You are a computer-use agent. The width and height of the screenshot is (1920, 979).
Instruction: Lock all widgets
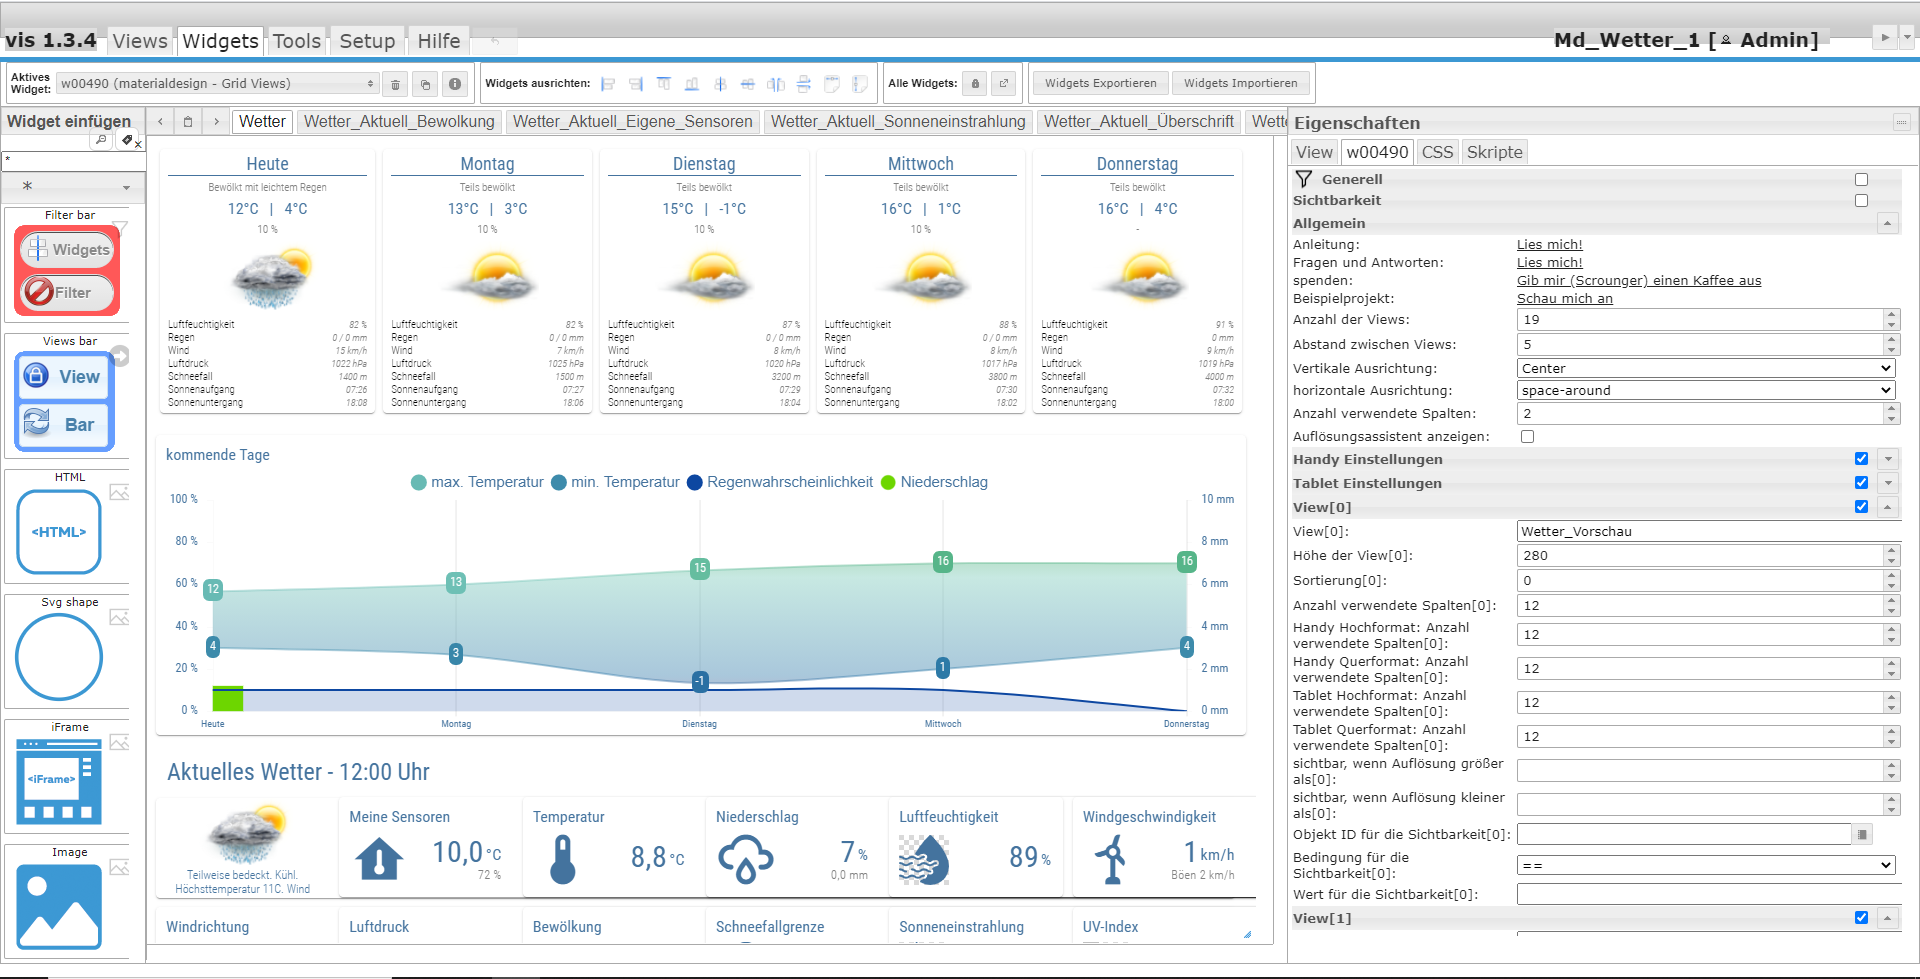coord(975,84)
